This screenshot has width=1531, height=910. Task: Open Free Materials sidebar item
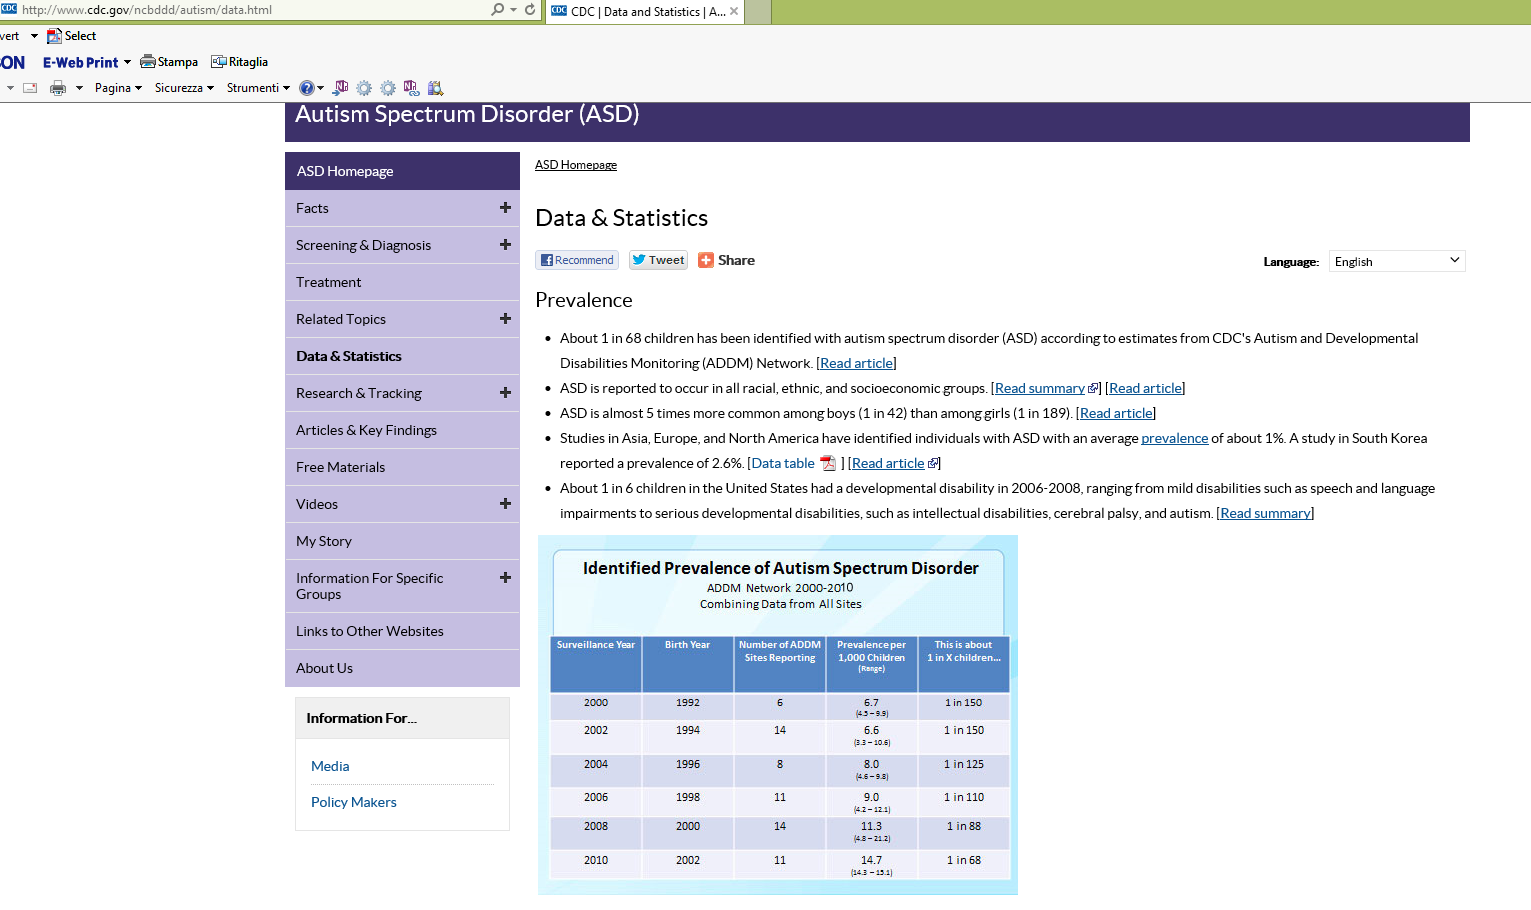tap(402, 467)
